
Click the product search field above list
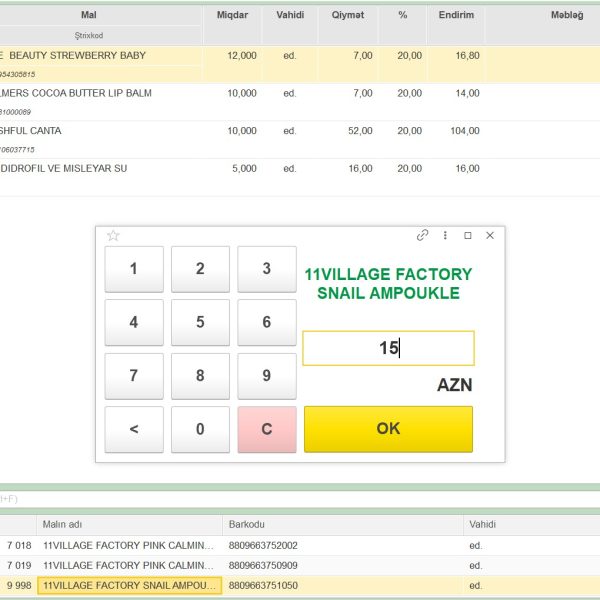point(300,499)
